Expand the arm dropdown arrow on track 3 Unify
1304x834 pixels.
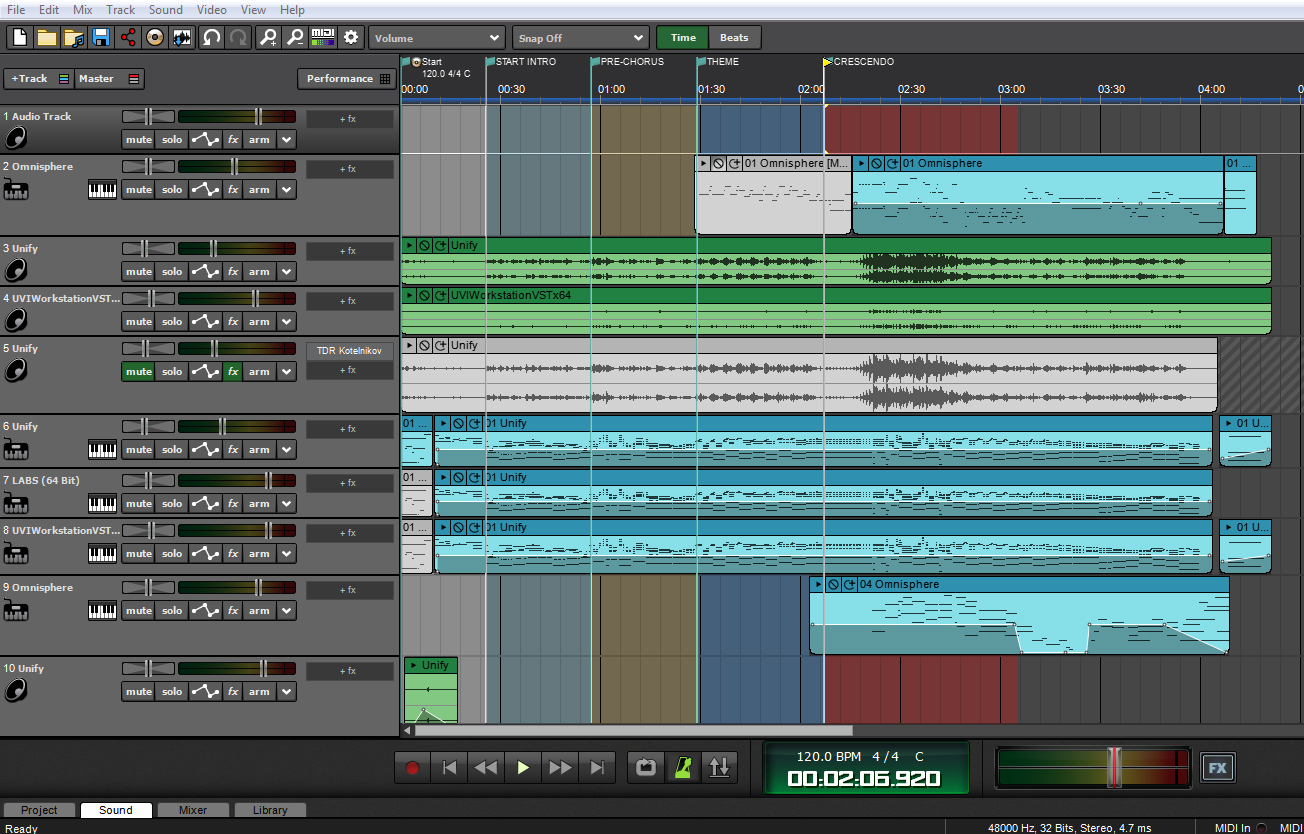coord(287,272)
